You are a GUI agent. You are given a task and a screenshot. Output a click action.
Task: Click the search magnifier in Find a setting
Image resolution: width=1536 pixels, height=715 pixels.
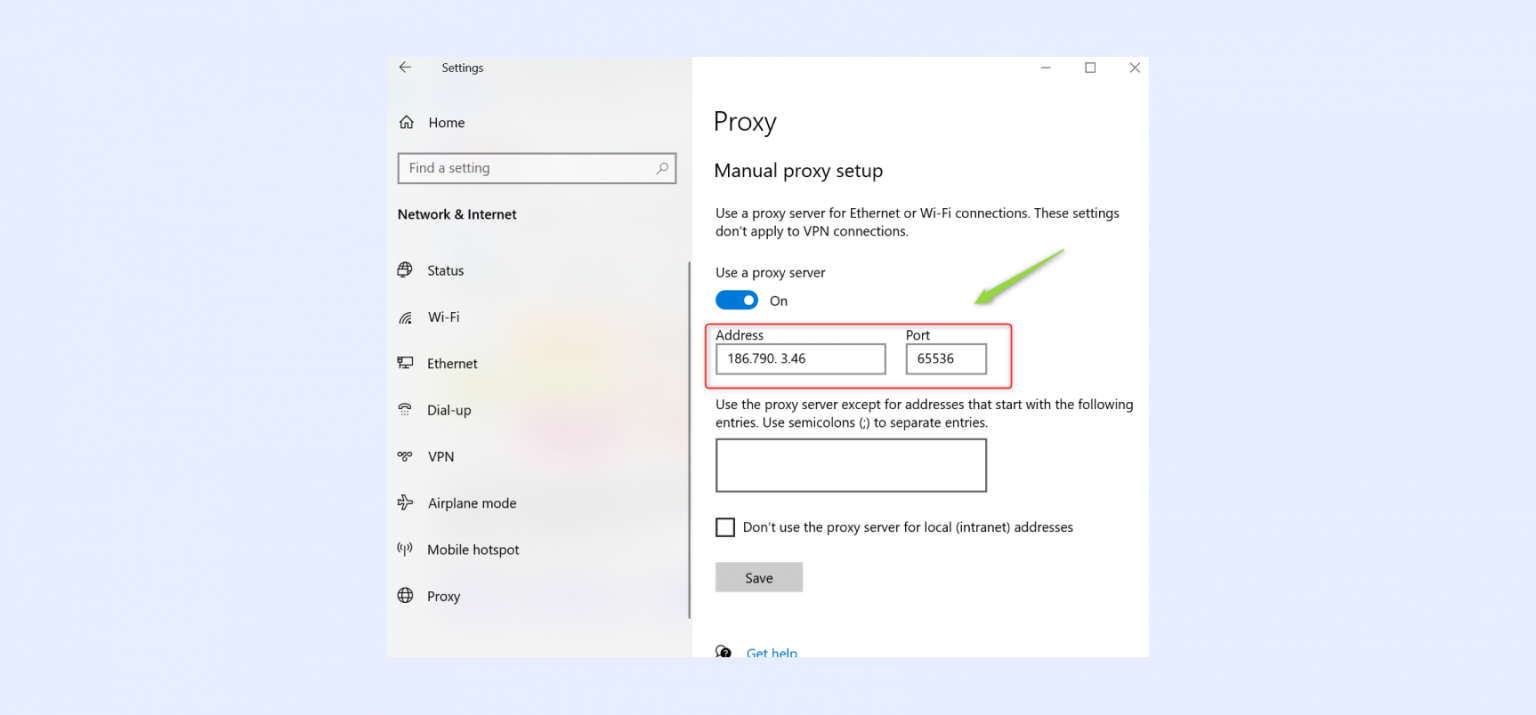pyautogui.click(x=662, y=168)
